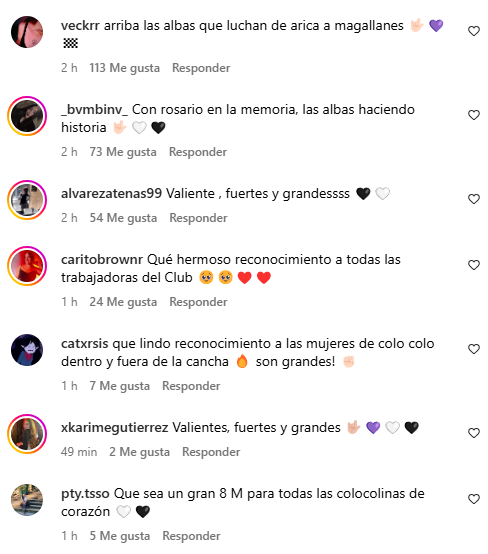The height and width of the screenshot is (554, 488).
Task: Click Responder under alvarezatenas99's comment
Action: [x=198, y=218]
